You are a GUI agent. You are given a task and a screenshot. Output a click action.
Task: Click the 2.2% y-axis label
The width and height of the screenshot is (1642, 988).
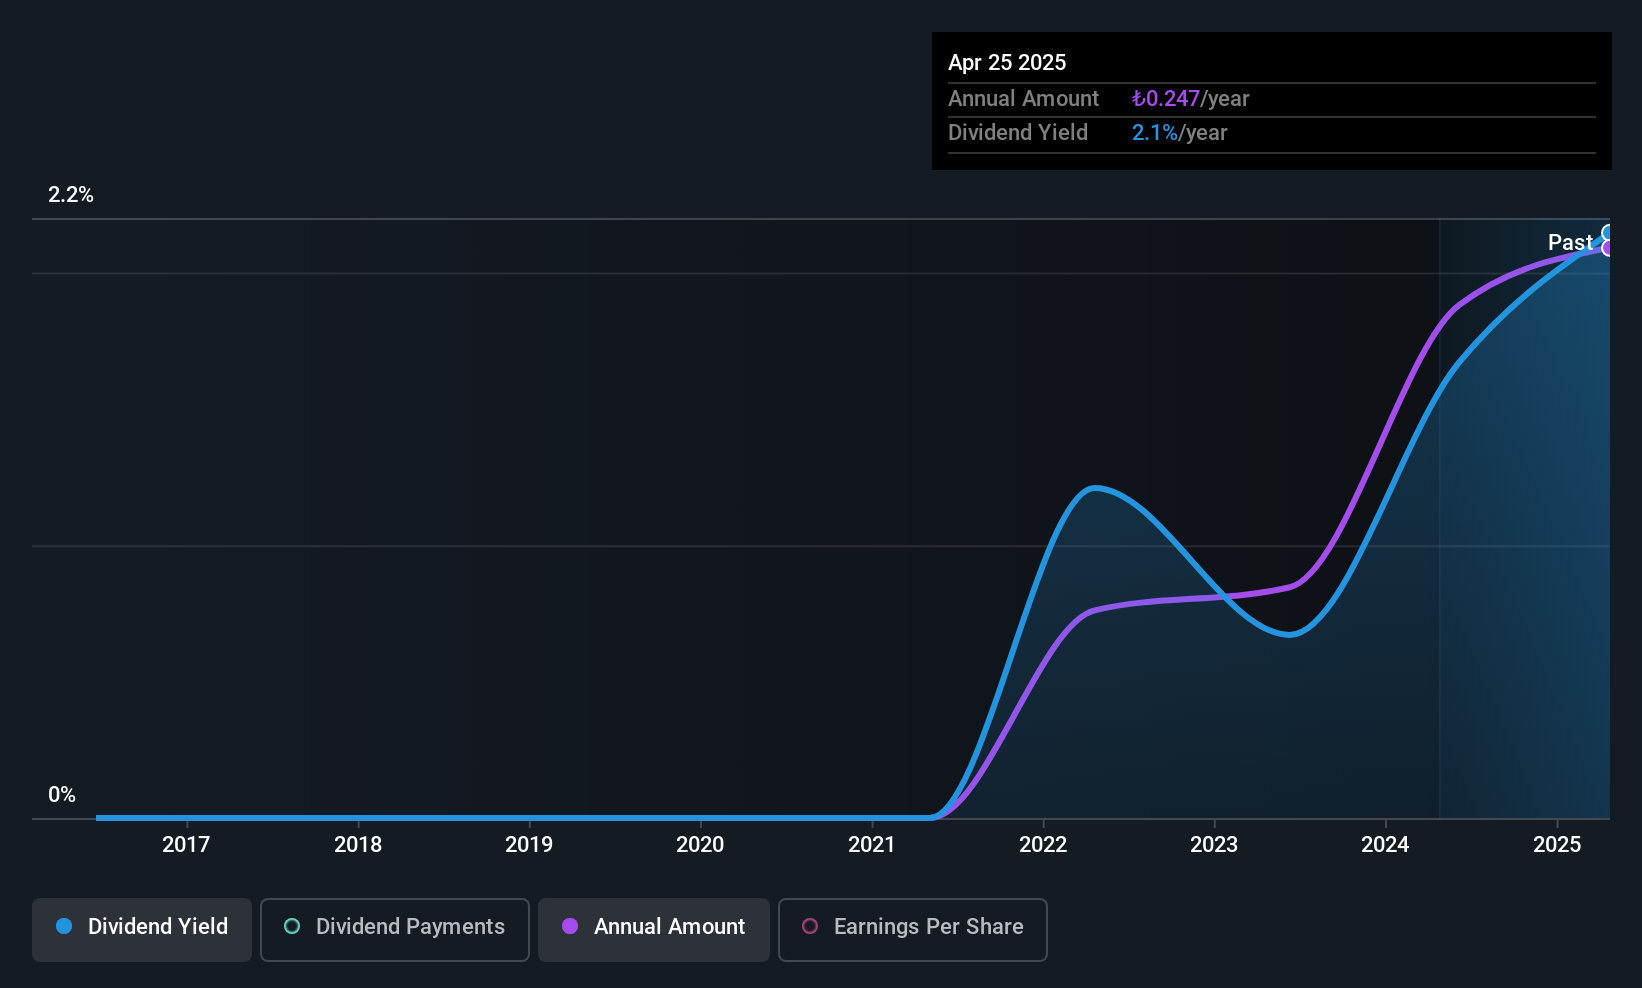click(x=71, y=195)
